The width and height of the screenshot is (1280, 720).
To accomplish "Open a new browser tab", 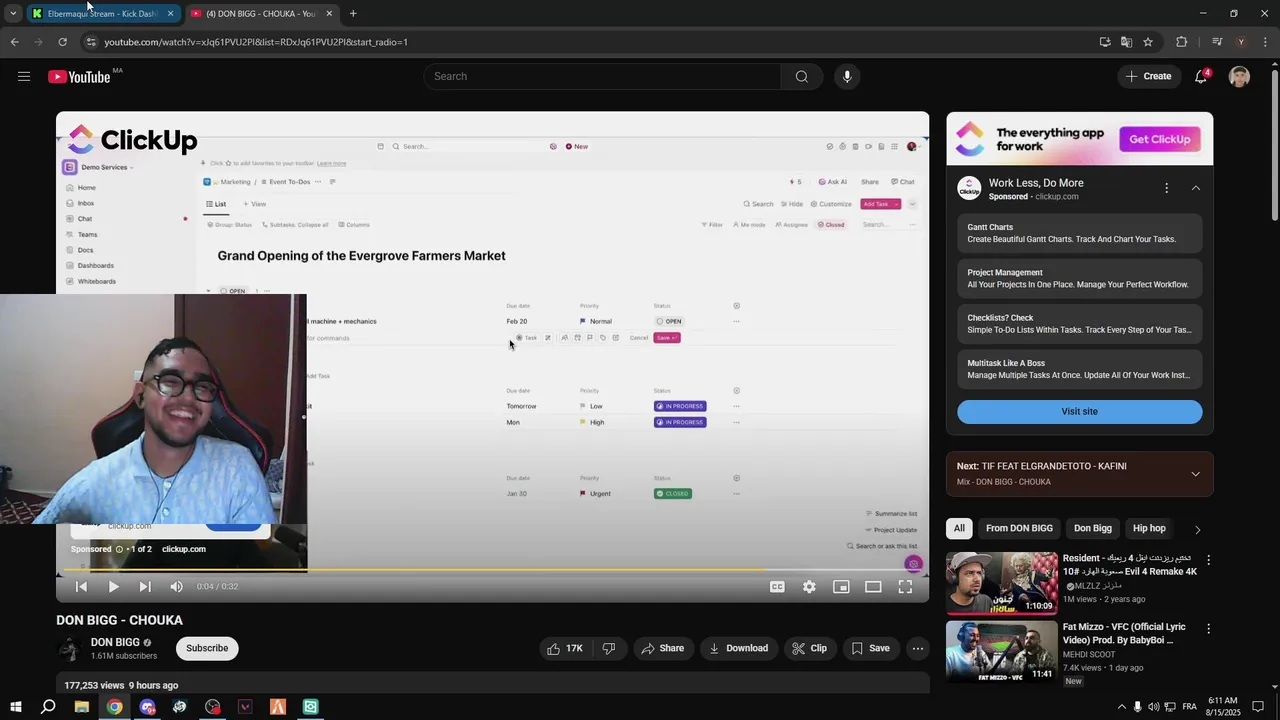I will point(353,14).
